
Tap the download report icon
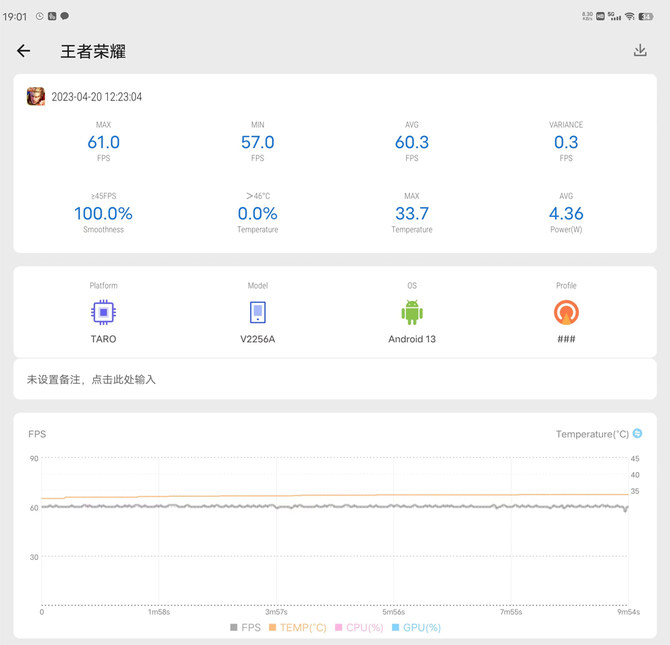(640, 50)
